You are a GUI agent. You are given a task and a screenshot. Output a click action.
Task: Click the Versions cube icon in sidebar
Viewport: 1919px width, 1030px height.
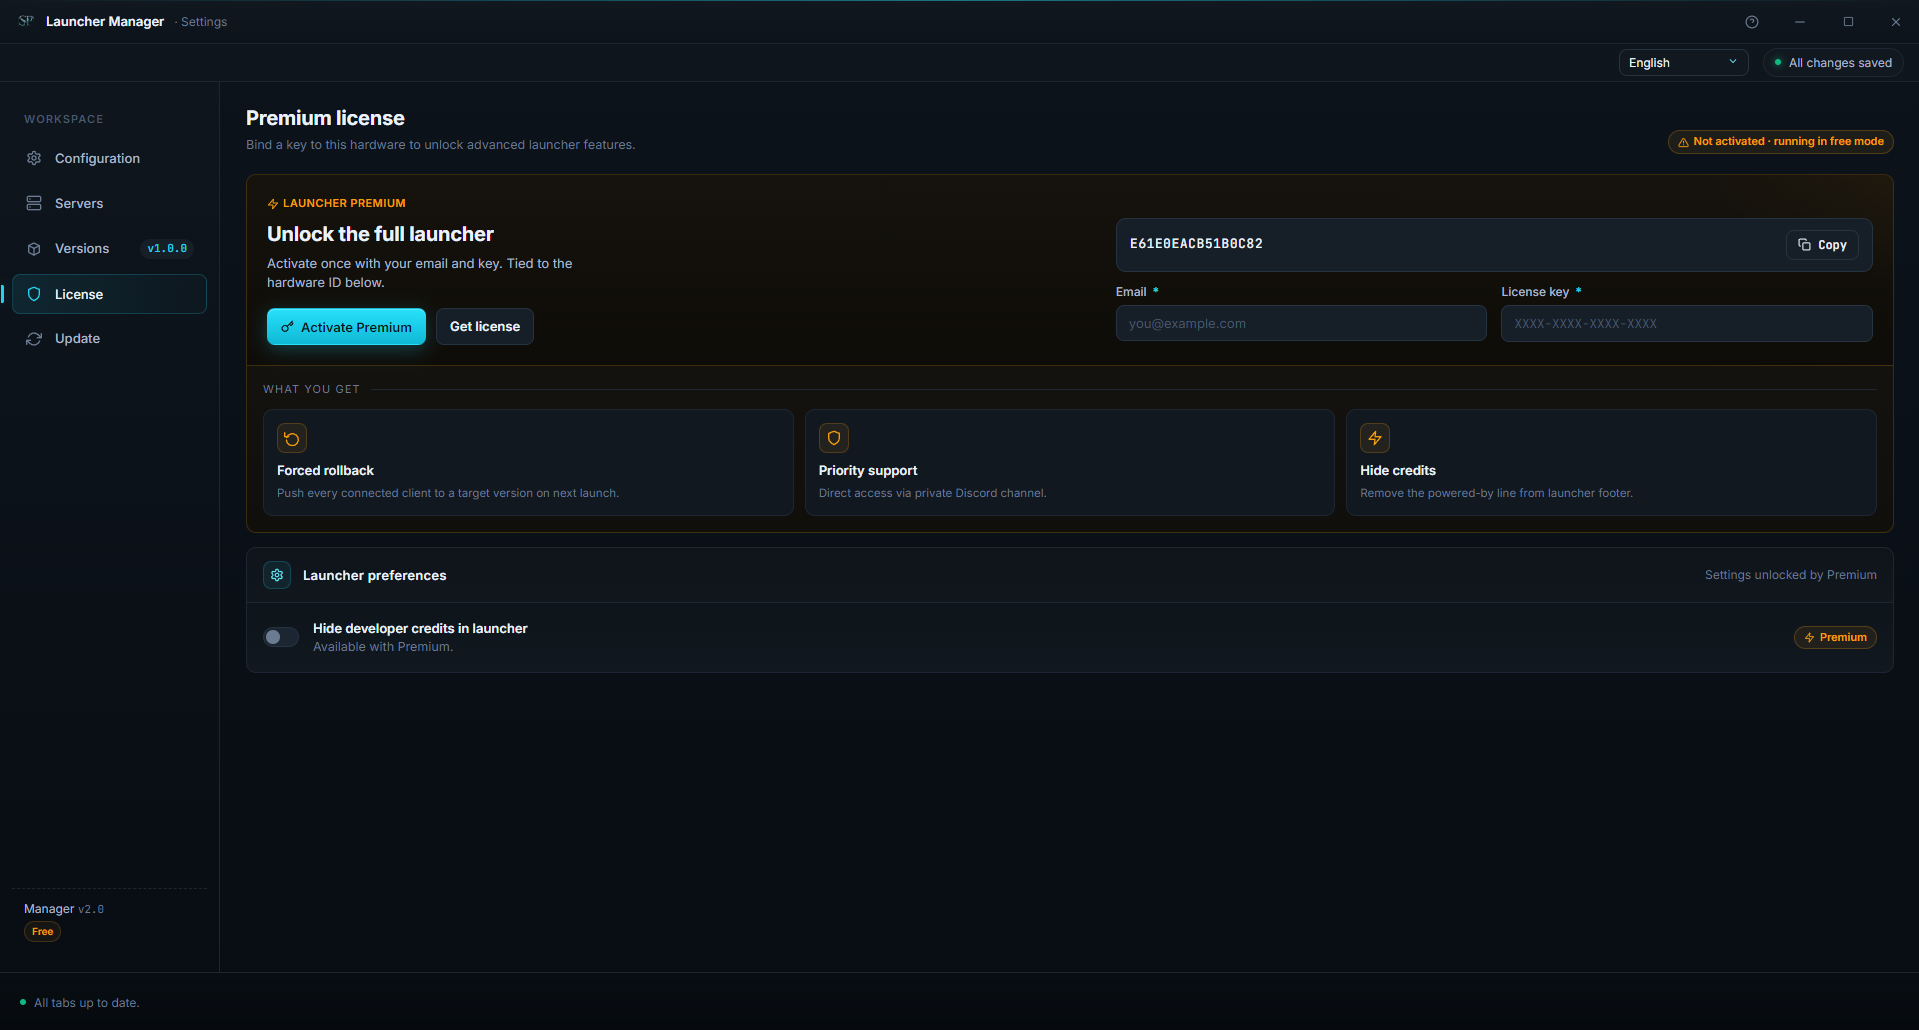pyautogui.click(x=34, y=248)
